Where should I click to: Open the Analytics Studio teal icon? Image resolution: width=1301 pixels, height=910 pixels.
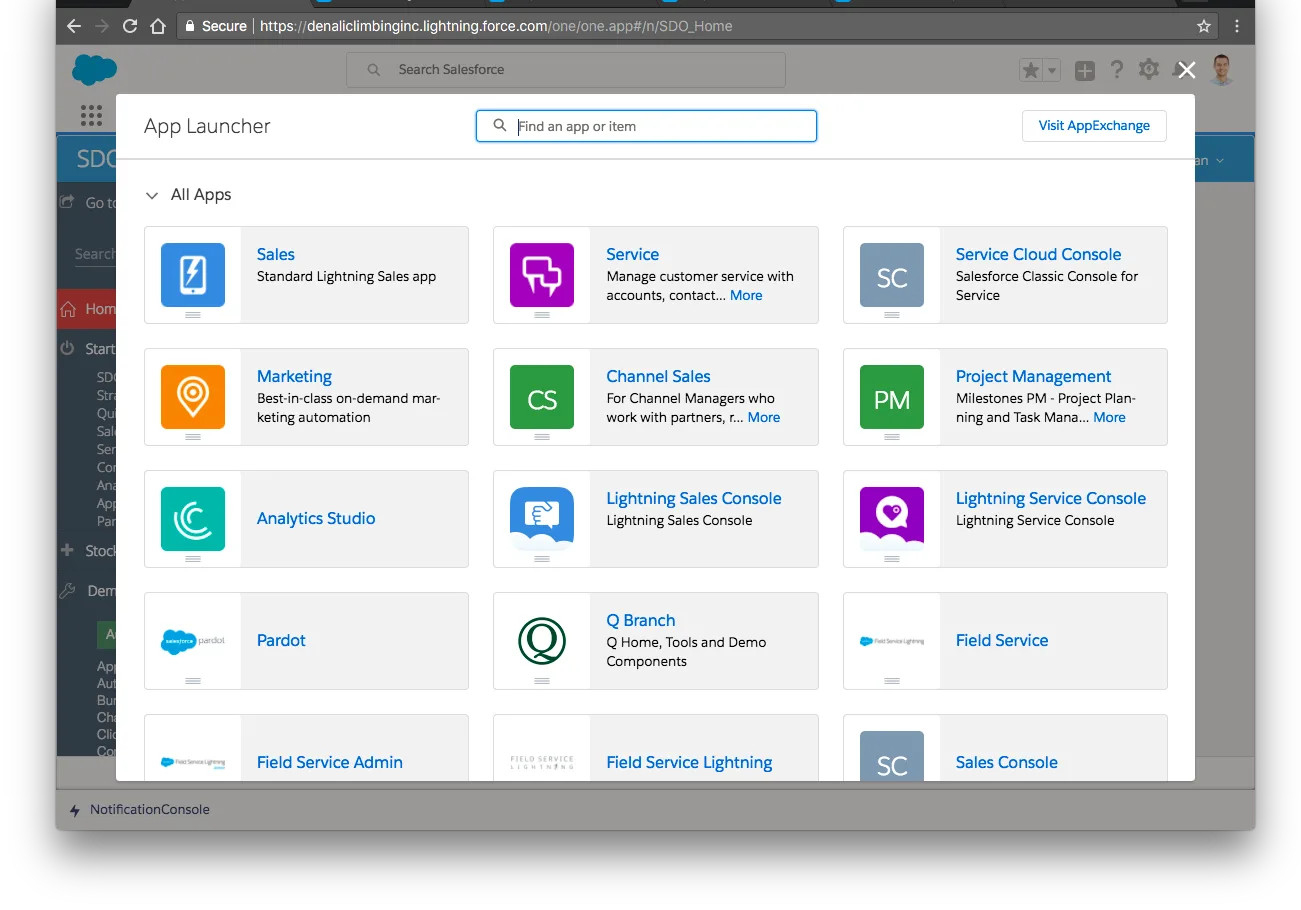[193, 519]
